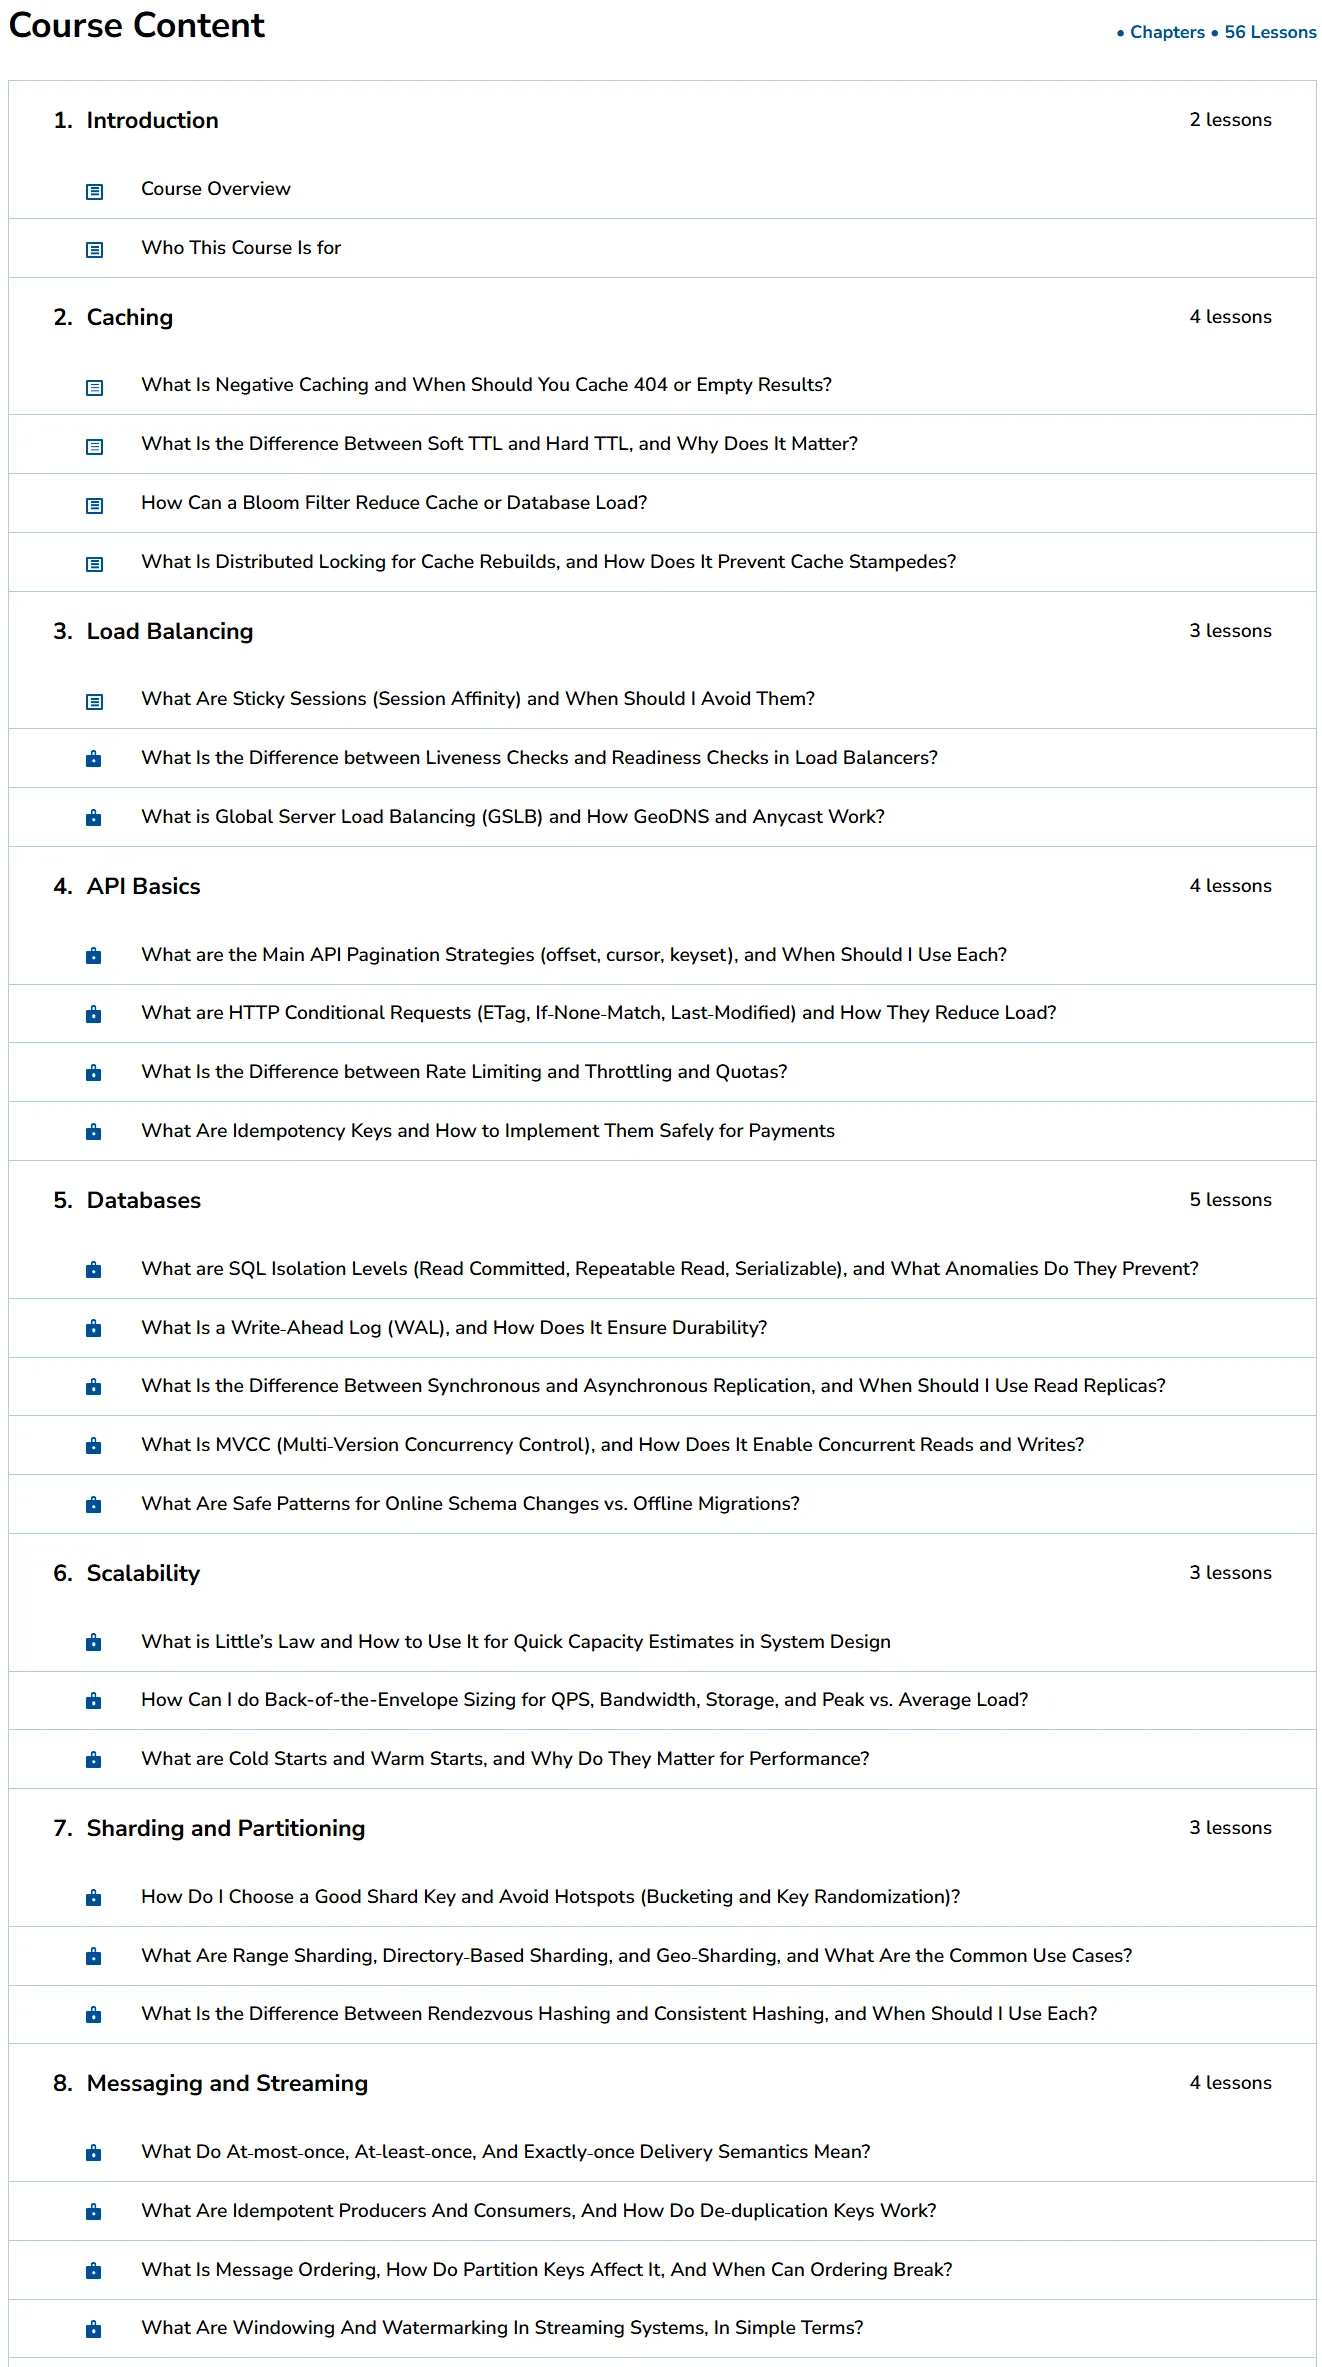
Task: Click the lock icon beside Little's Law lesson
Action: coord(94,1642)
